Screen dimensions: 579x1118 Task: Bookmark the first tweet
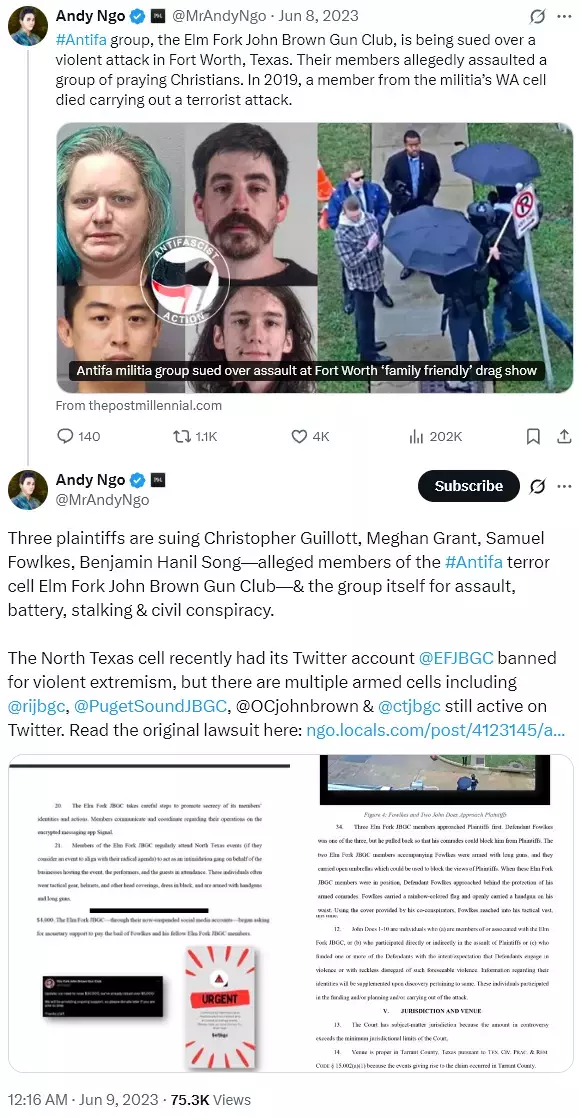(533, 436)
